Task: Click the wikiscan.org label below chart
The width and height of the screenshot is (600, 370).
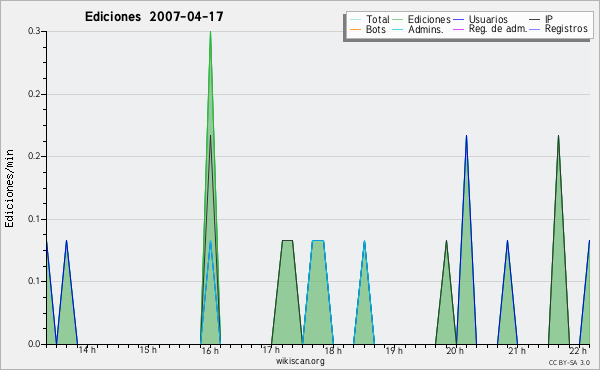Action: click(300, 361)
